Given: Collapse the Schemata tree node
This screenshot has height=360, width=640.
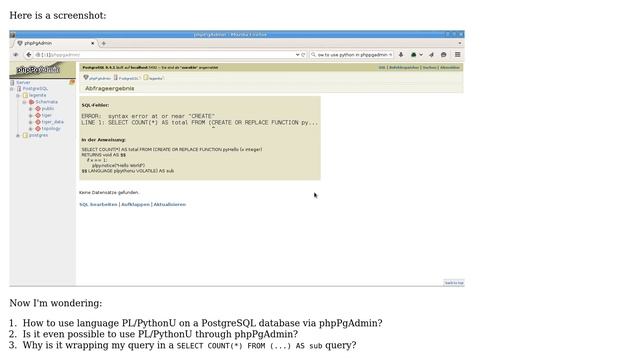Looking at the screenshot, I should point(24,102).
